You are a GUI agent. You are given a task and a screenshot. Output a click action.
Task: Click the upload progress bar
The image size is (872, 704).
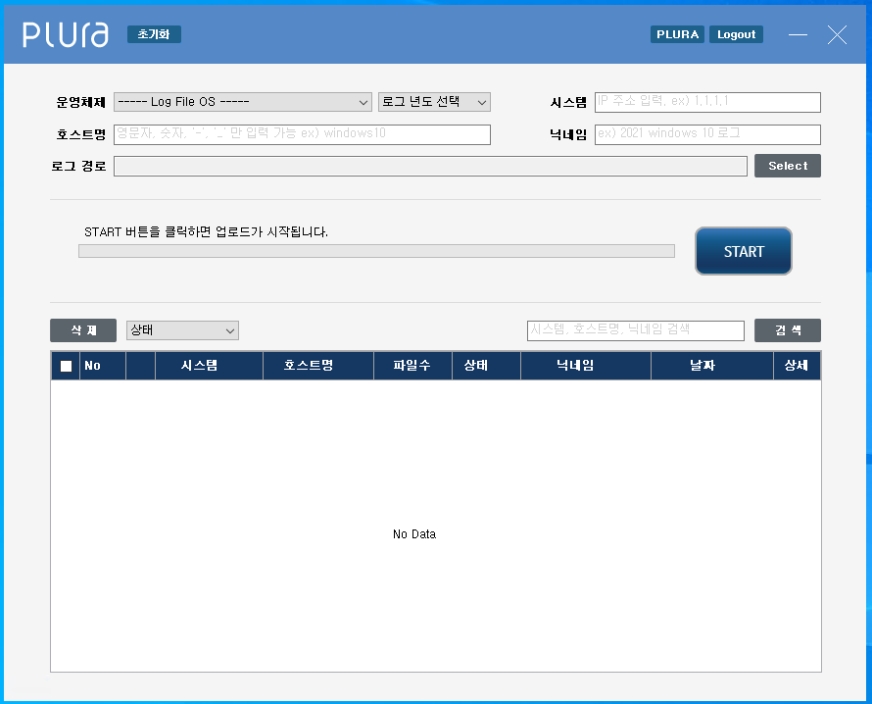[x=376, y=251]
